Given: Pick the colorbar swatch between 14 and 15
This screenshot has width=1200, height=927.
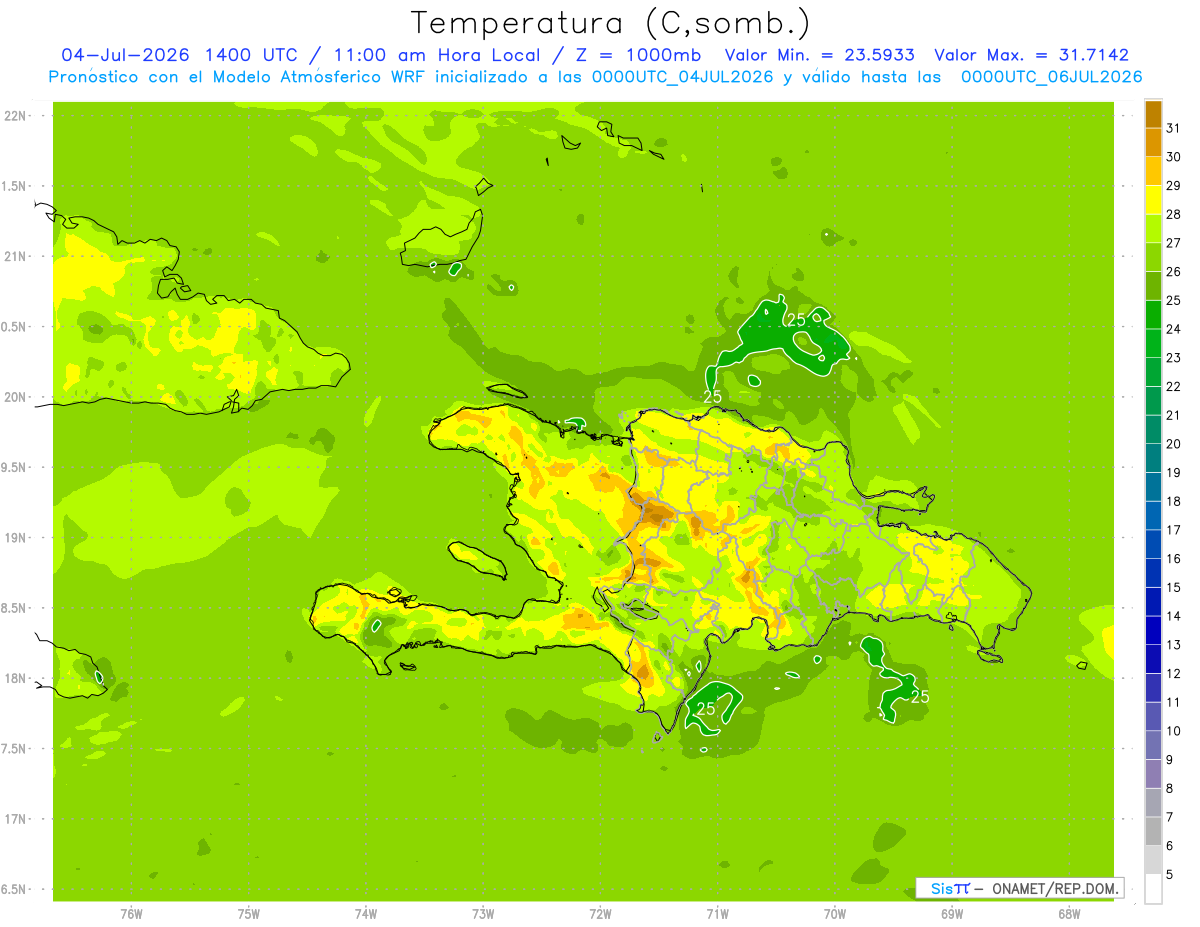Looking at the screenshot, I should click(1153, 602).
